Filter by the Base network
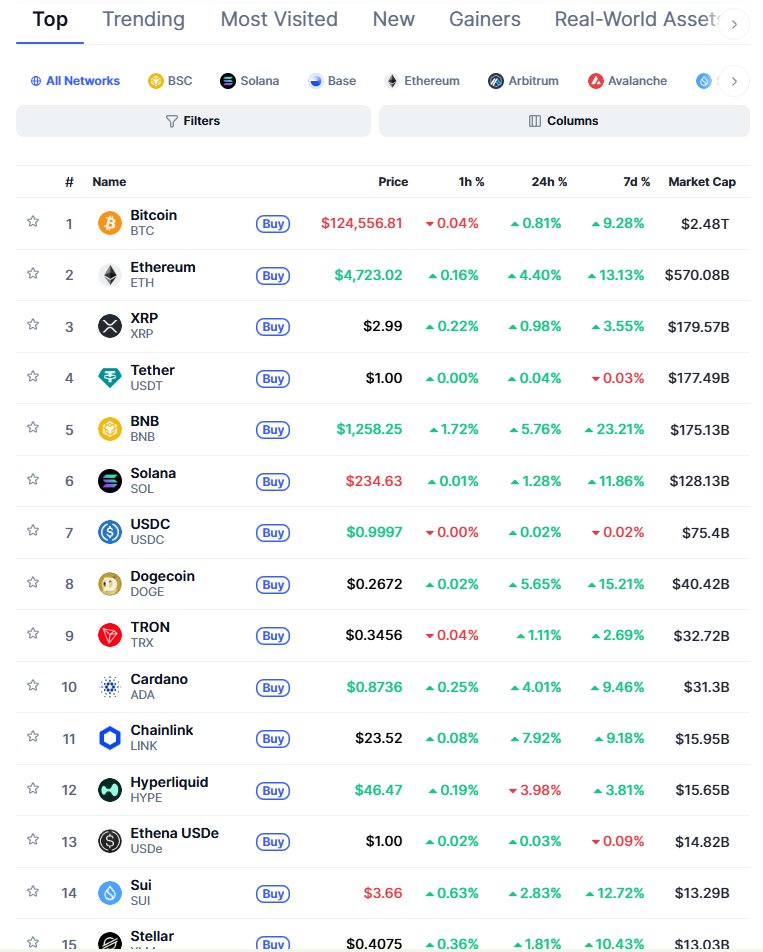The image size is (763, 952). click(x=332, y=81)
